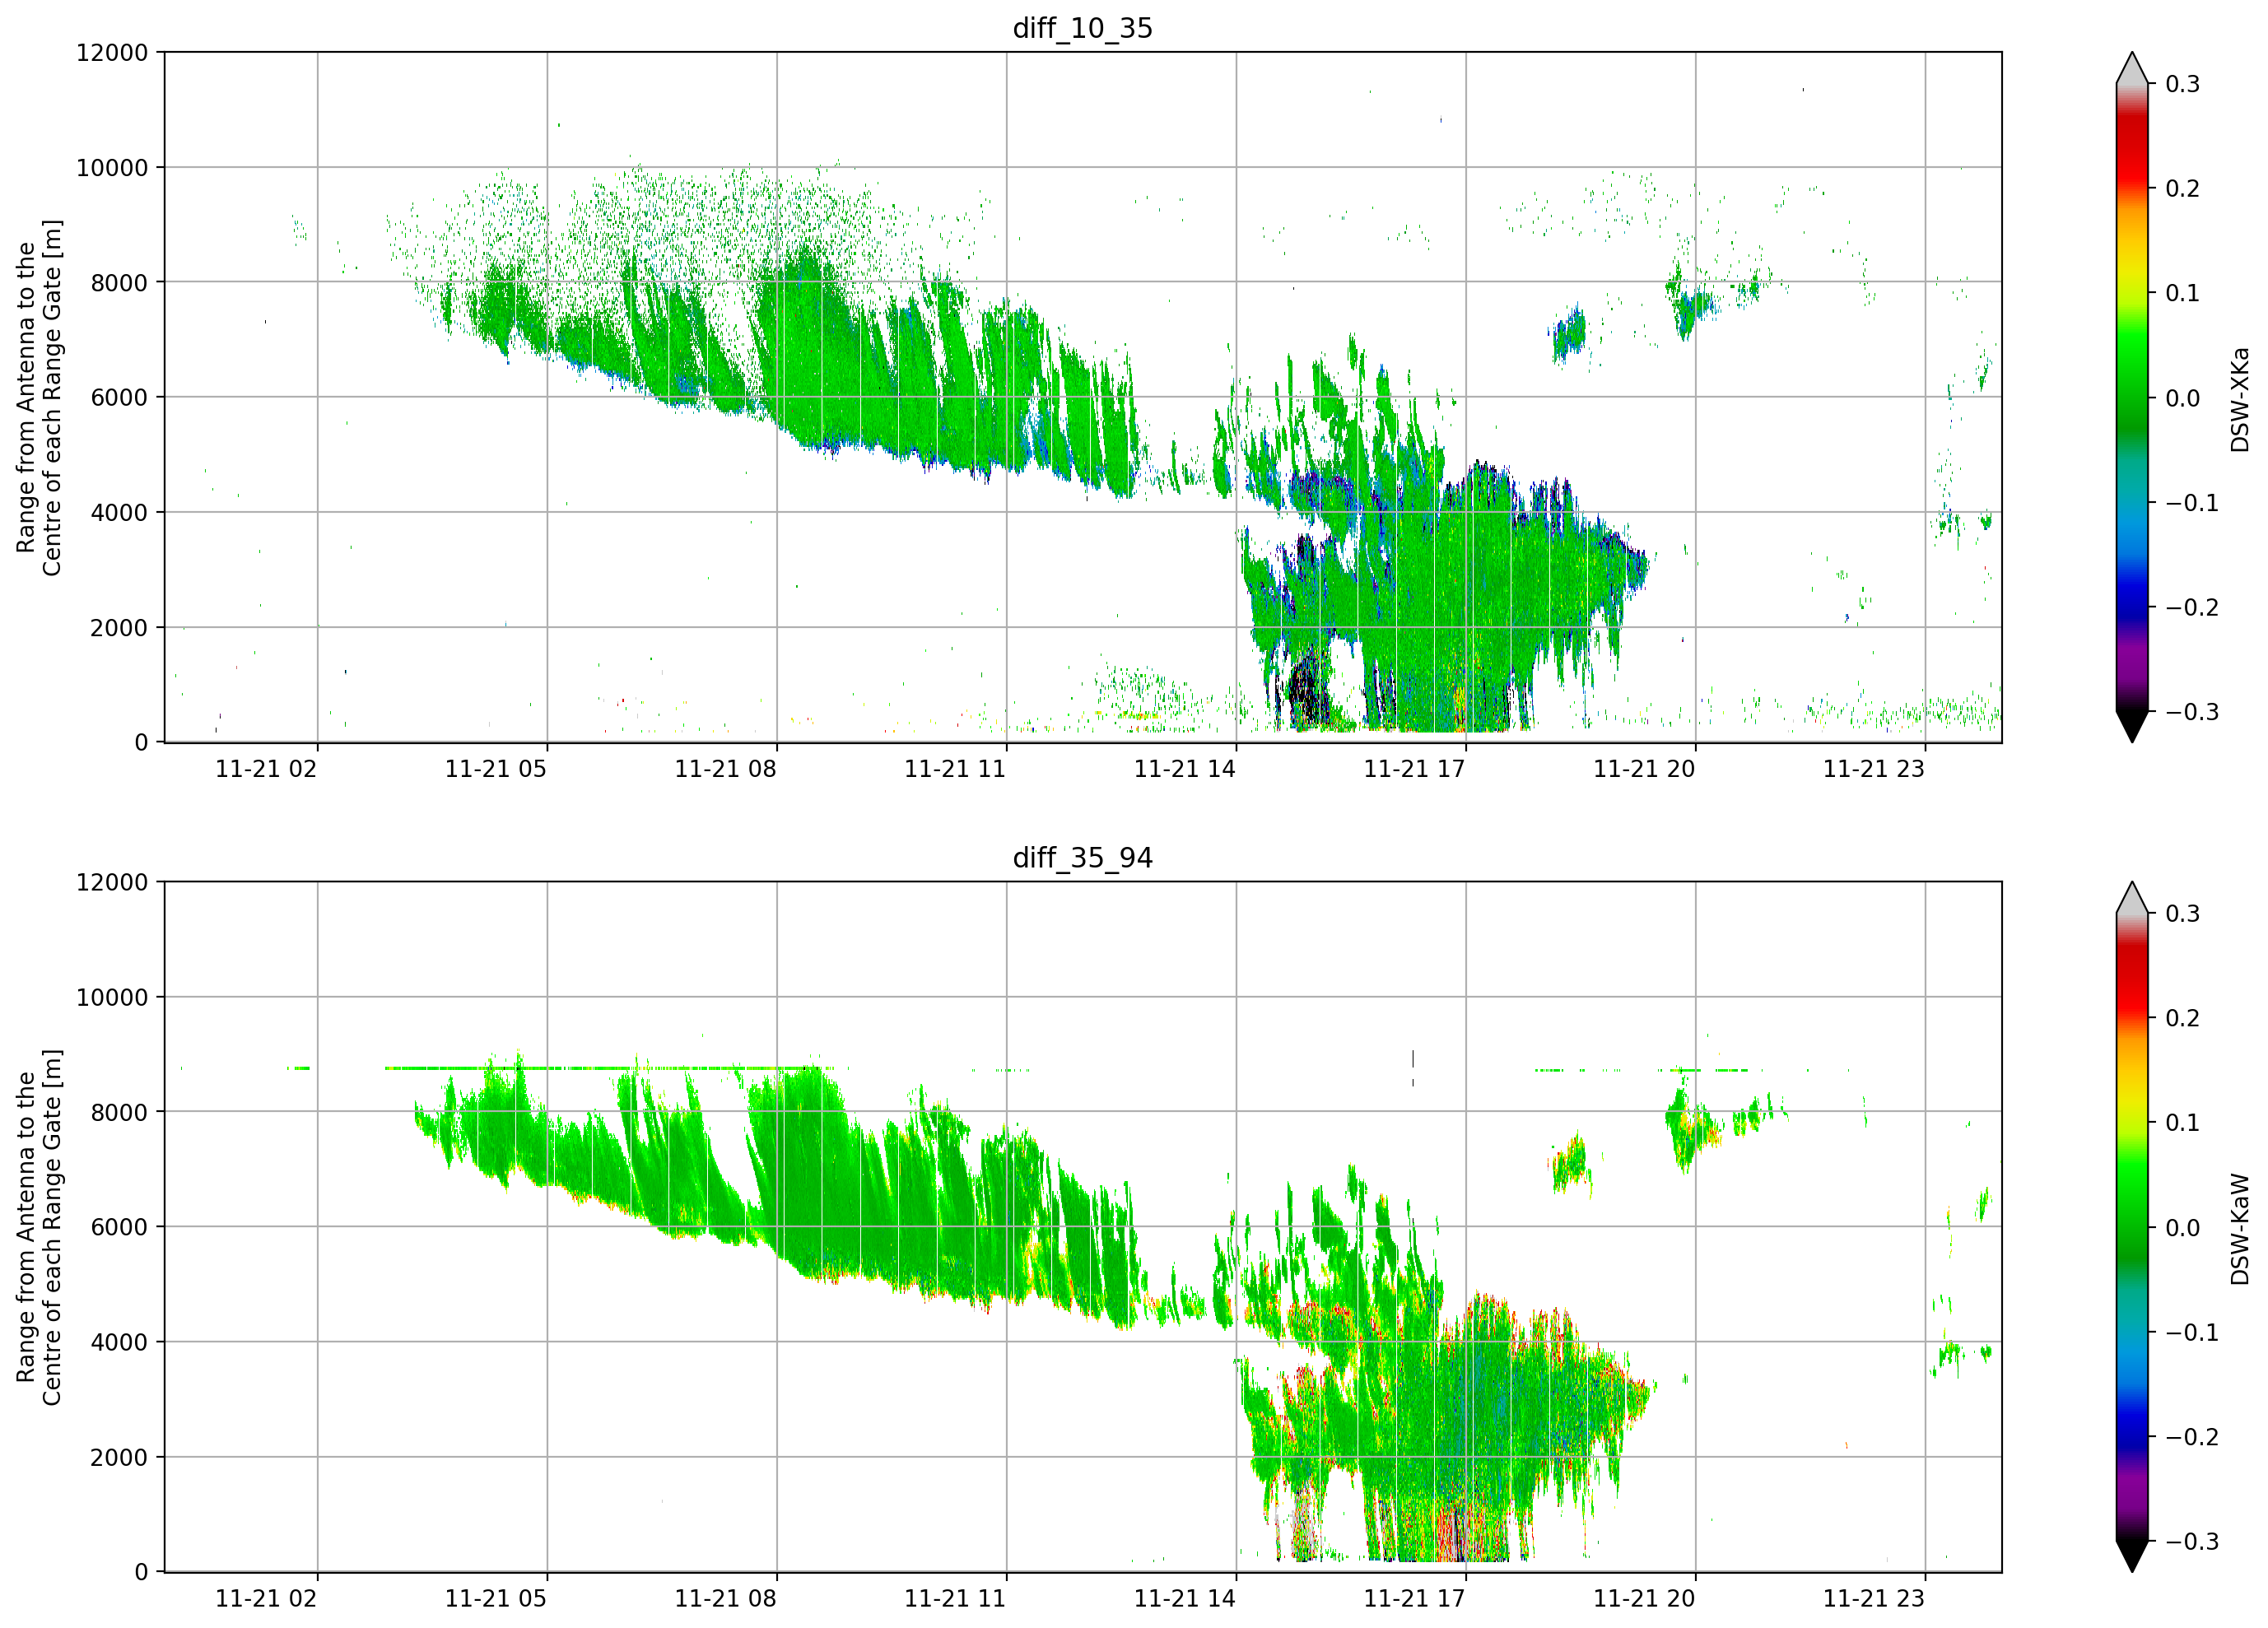
Task: Pick the purple band of the DSW-KaW colorbar
Action: [2132, 1485]
